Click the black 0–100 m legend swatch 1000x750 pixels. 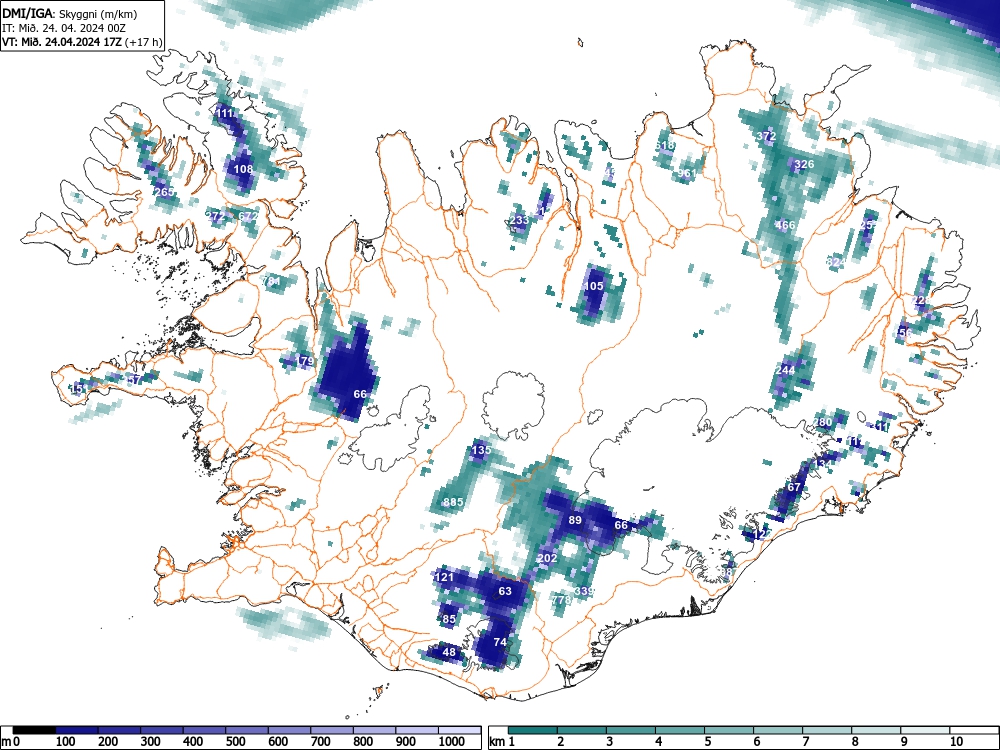pyautogui.click(x=34, y=730)
